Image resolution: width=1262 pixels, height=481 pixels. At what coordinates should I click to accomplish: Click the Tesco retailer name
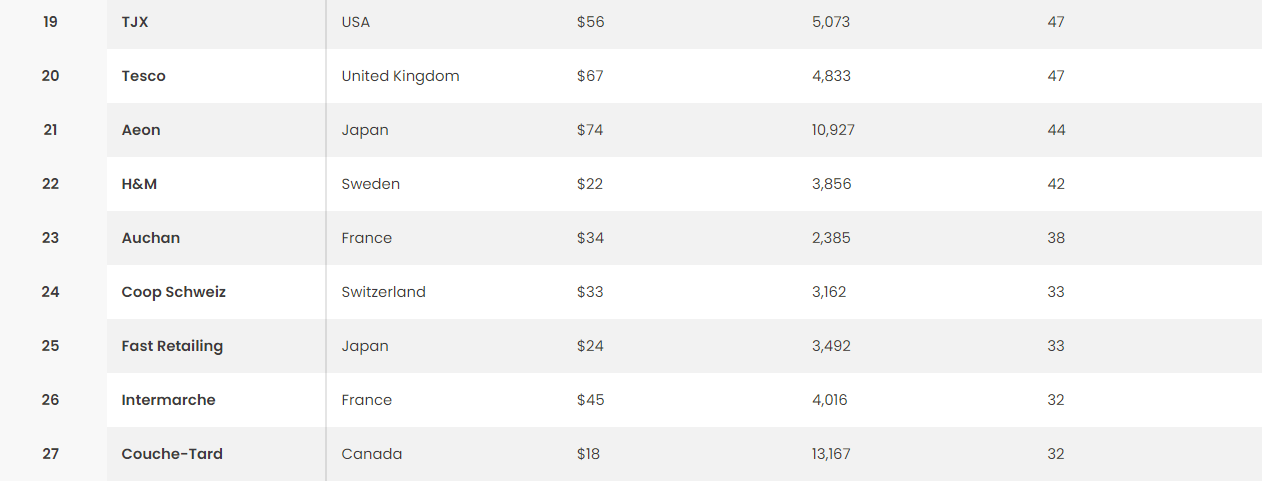click(144, 76)
